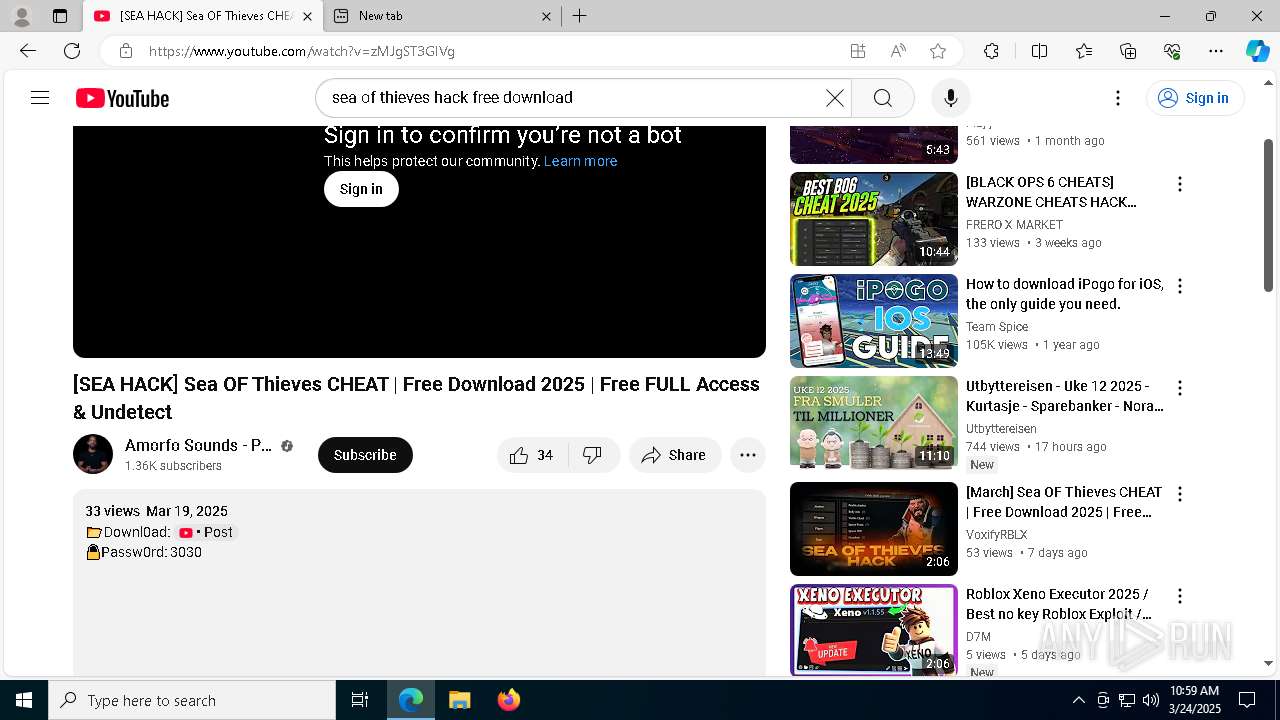Screen dimensions: 1280x720
Task: View site information lock icon in address bar
Action: click(x=125, y=51)
